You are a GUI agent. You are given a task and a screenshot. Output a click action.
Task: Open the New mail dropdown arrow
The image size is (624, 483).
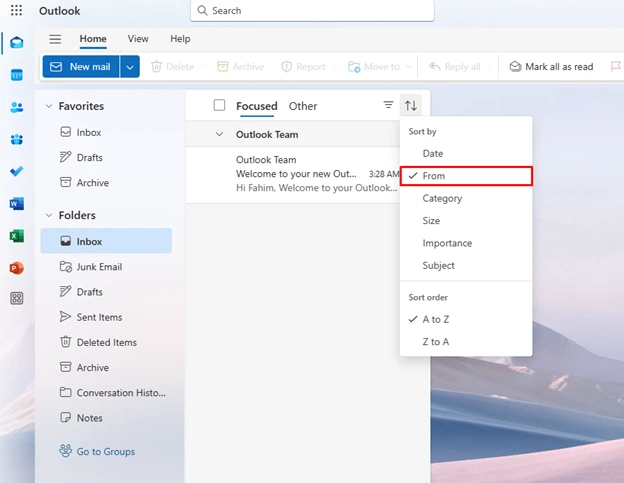(x=130, y=66)
